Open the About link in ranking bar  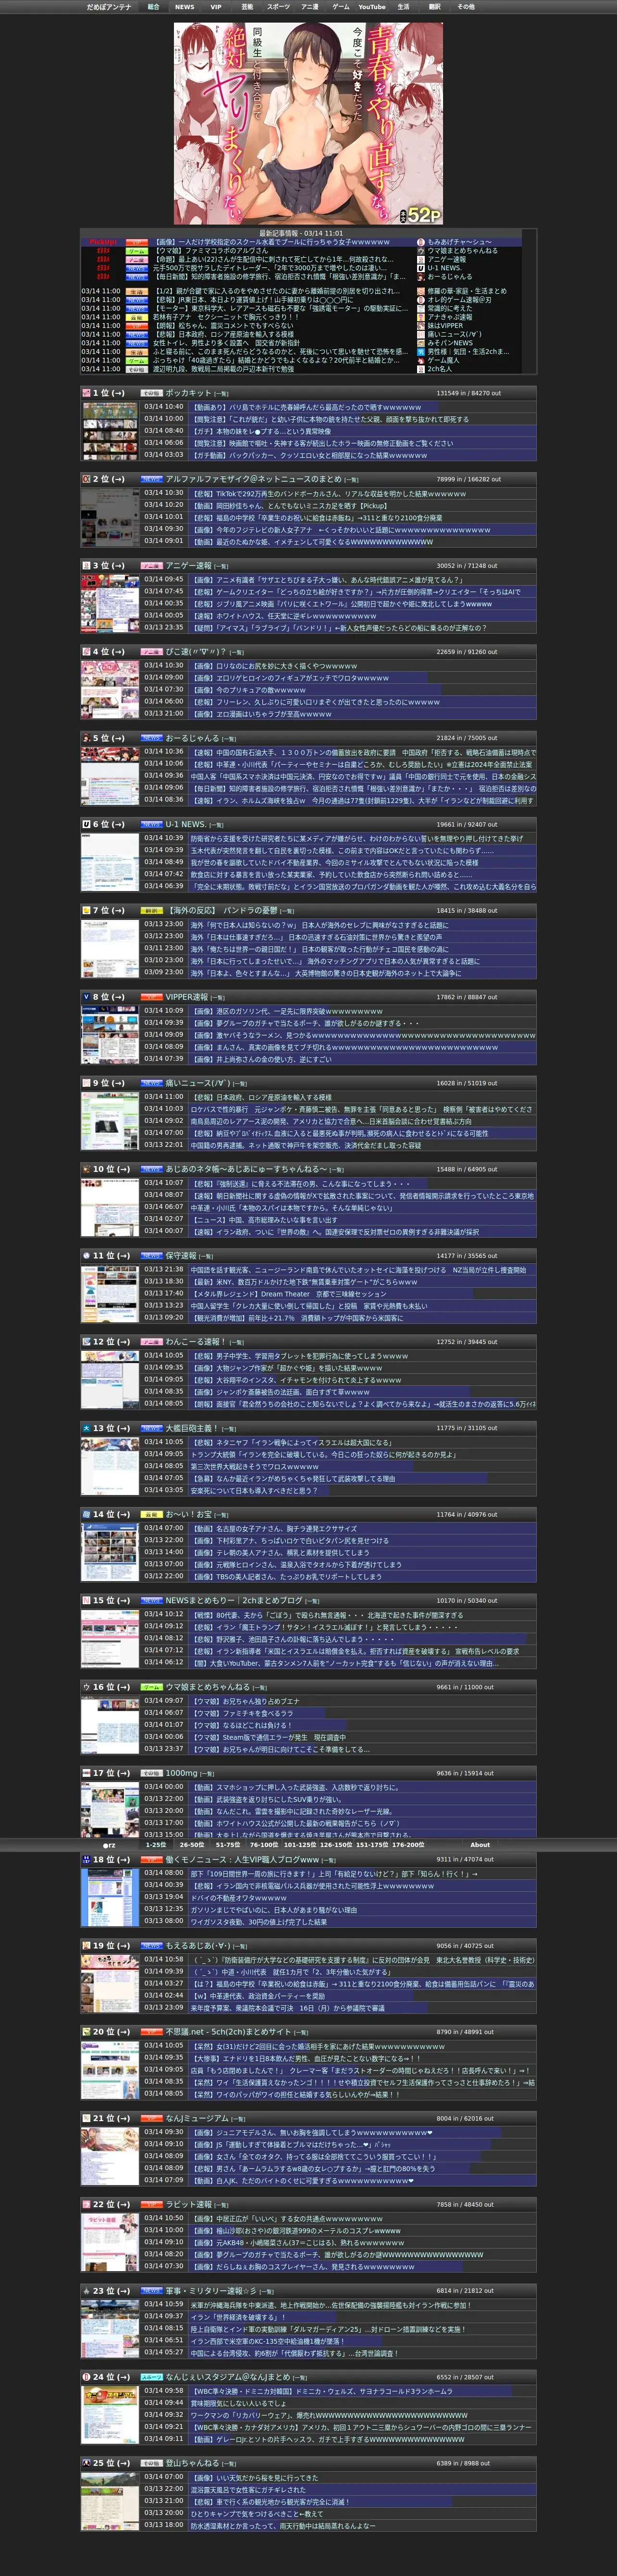point(480,1845)
